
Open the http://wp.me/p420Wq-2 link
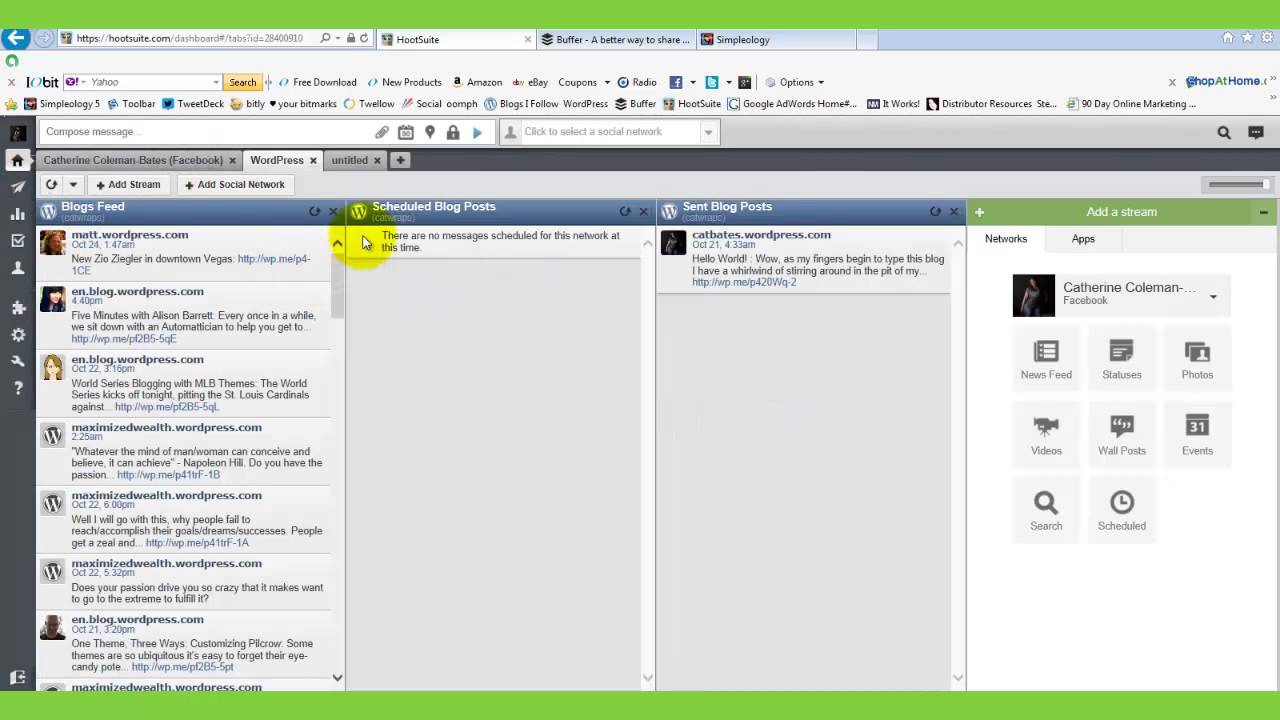coord(744,282)
